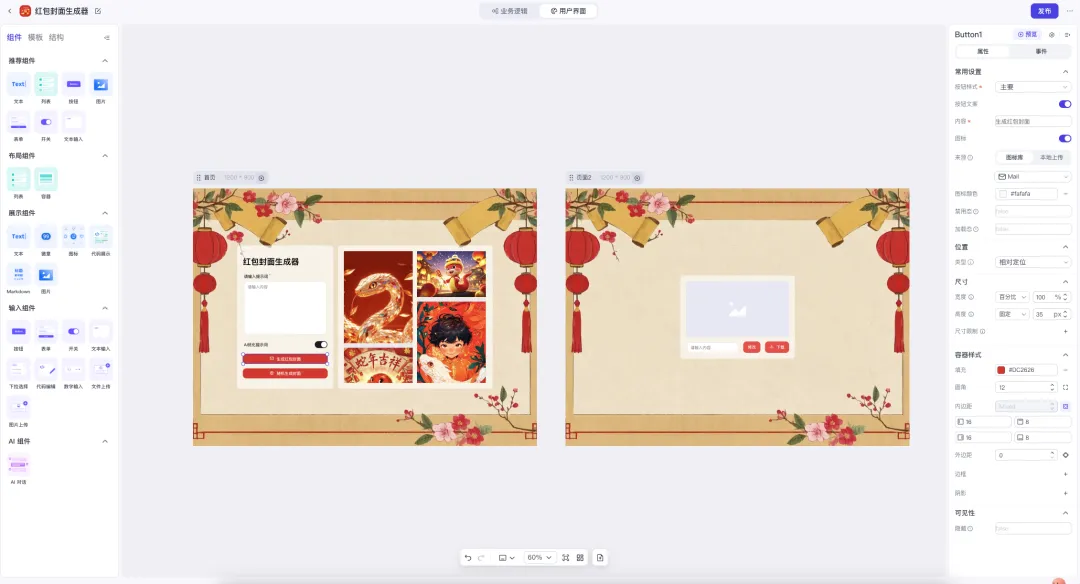
Task: Open the 属性 tab in the properties panel
Action: [983, 52]
